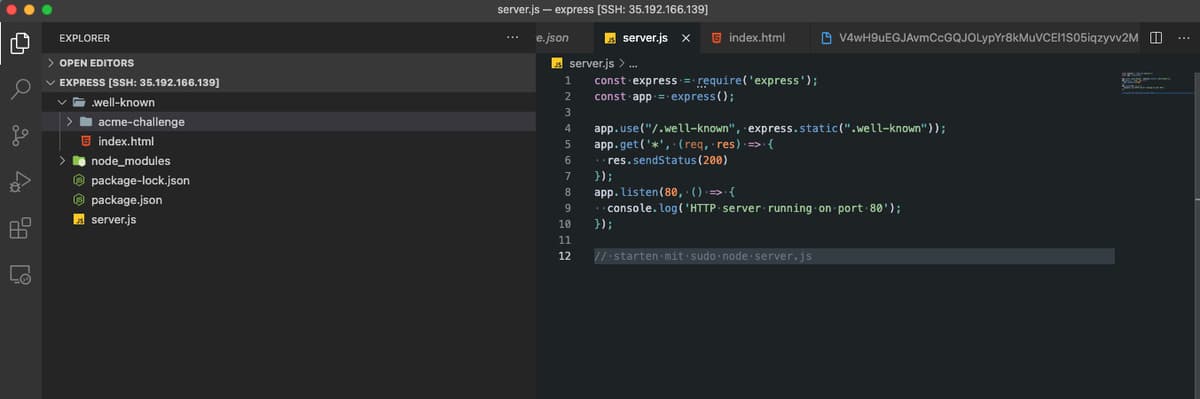Click the comment 'starten mit sudo node server.js'

click(x=703, y=256)
